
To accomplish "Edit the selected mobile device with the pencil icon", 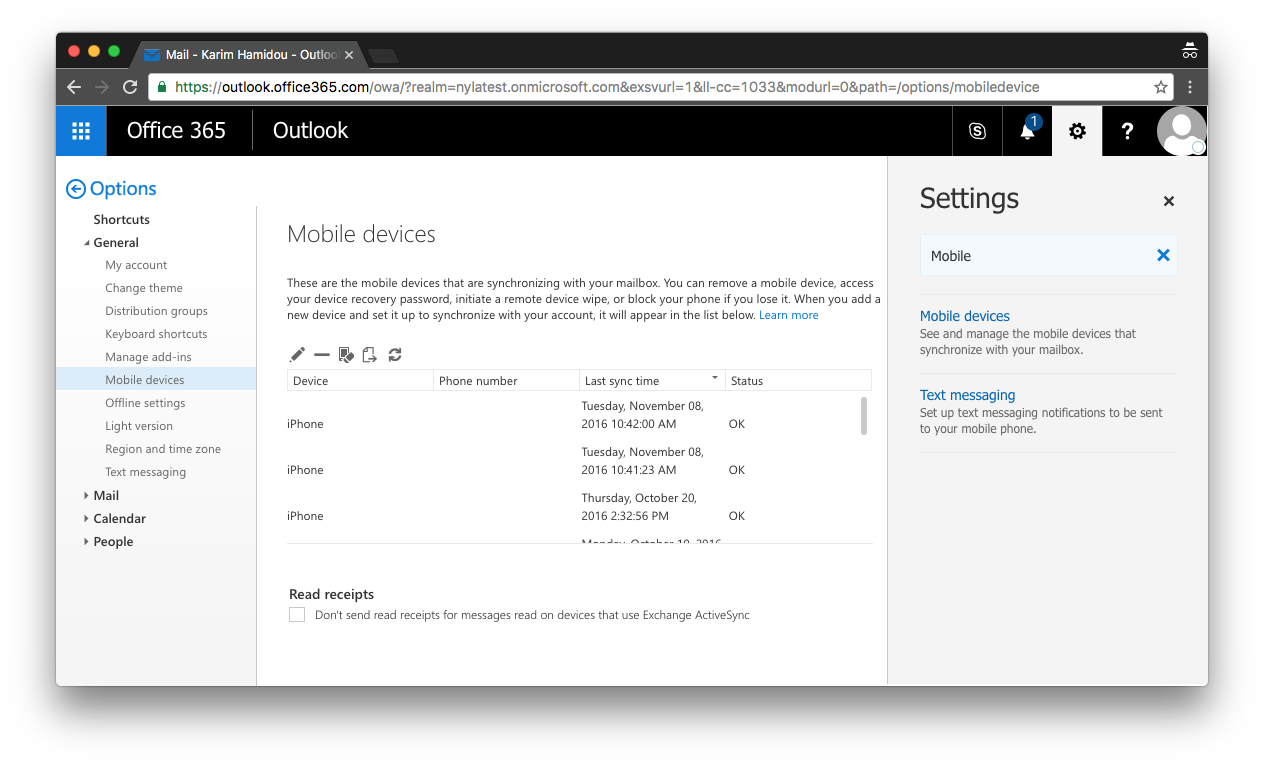I will tap(296, 354).
